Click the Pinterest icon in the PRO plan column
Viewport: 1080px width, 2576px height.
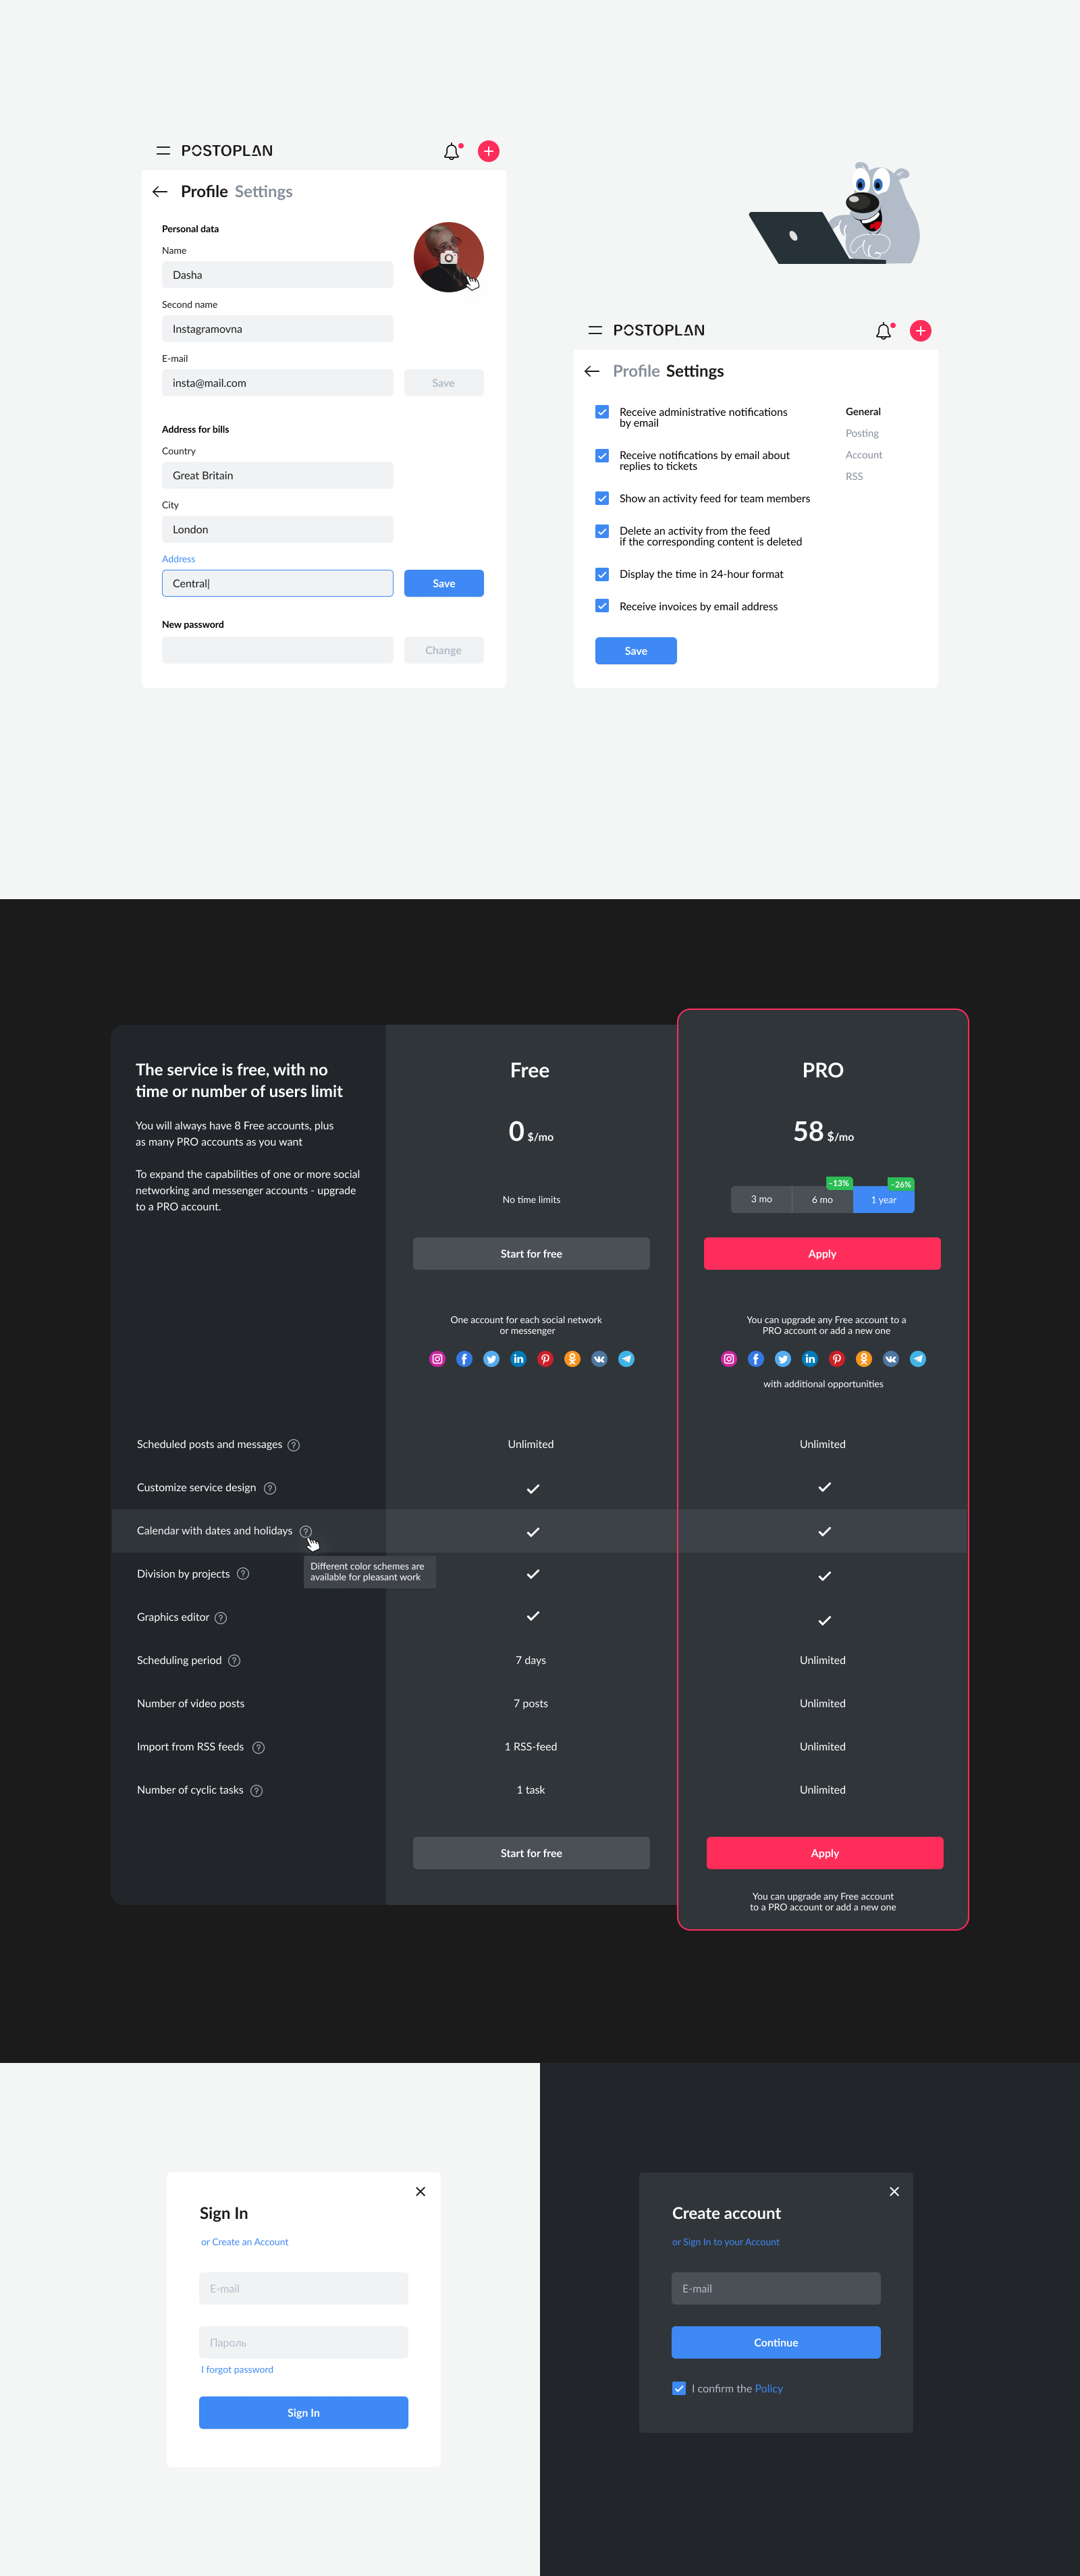point(837,1359)
